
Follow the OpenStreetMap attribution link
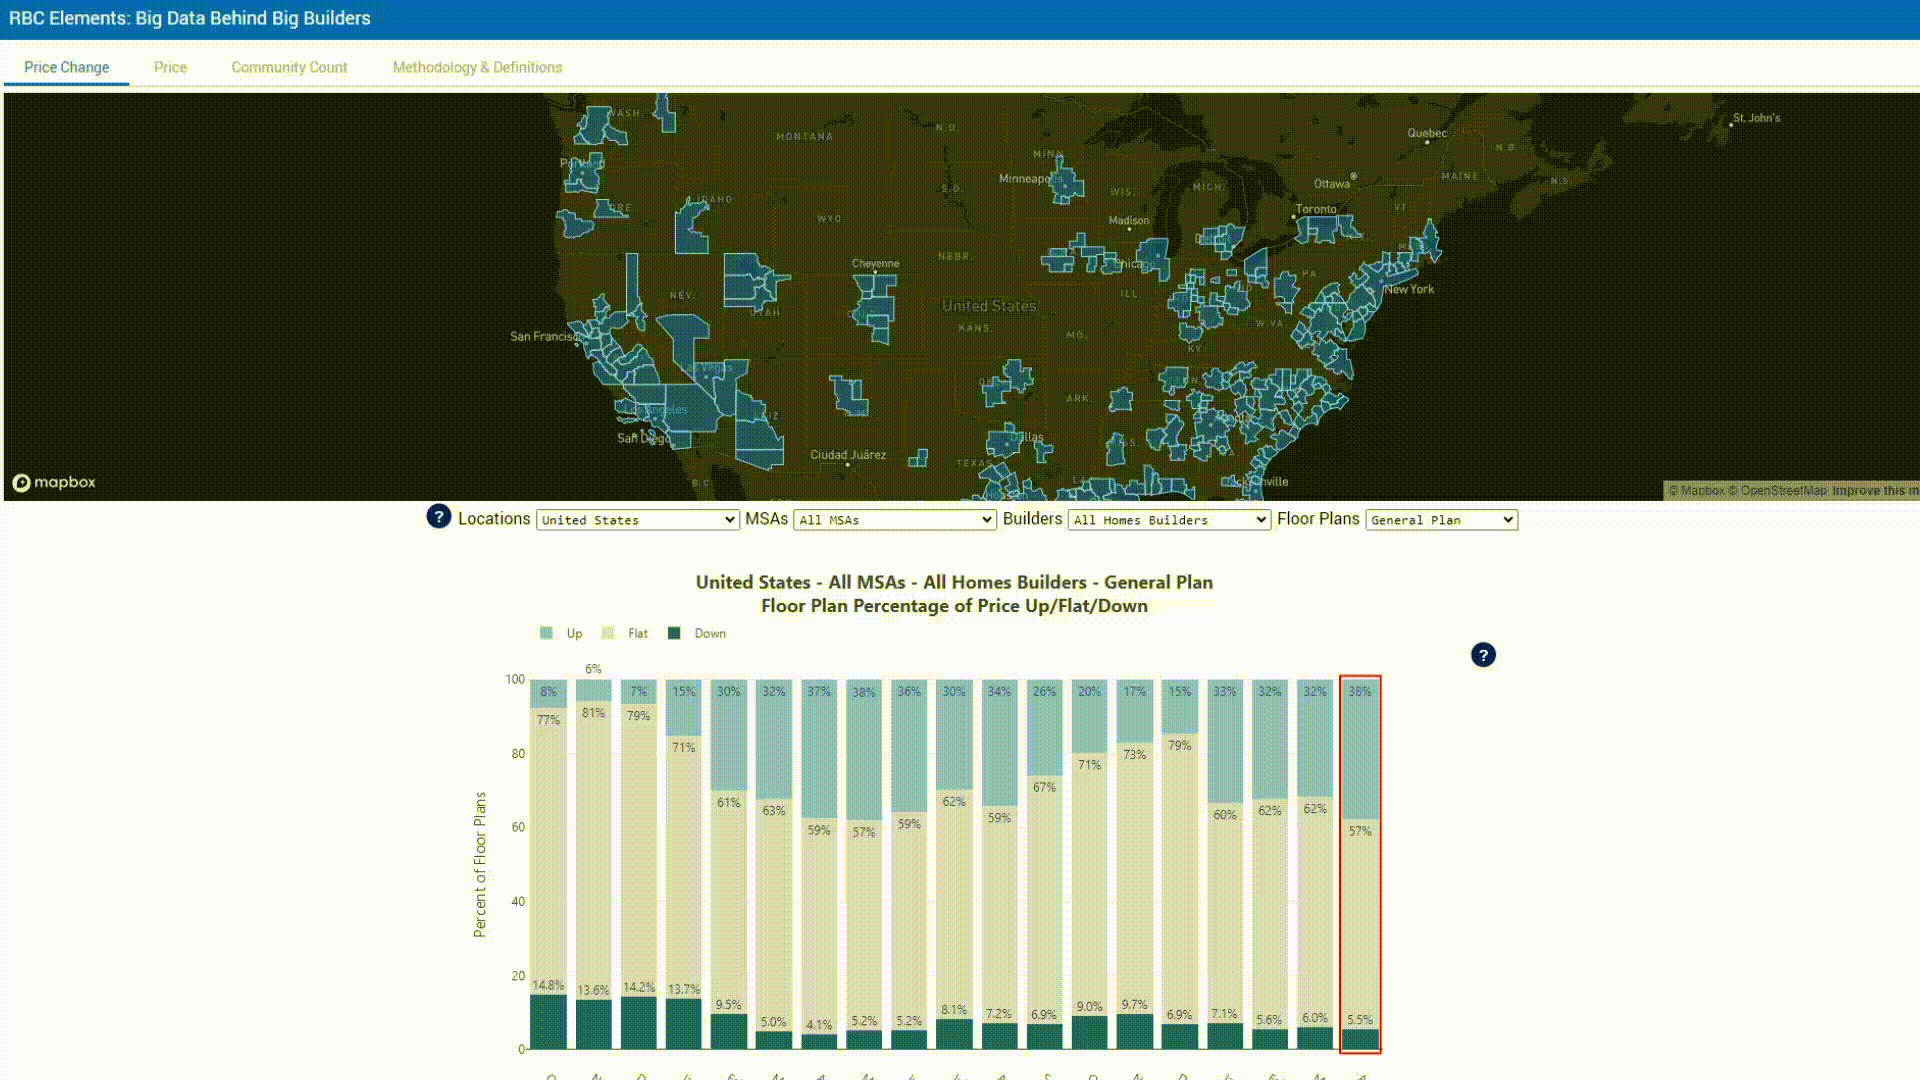click(x=1780, y=491)
